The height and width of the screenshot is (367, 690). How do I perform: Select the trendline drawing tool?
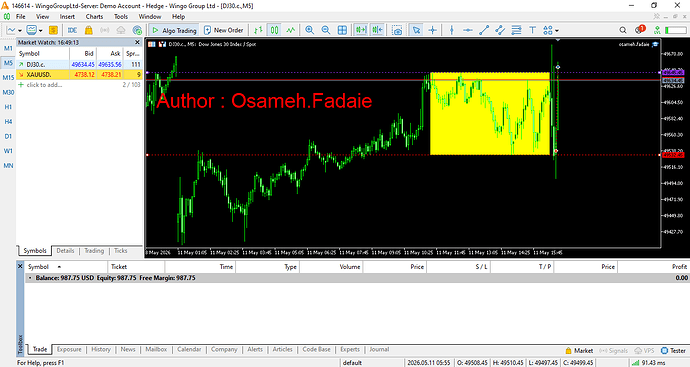tap(484, 30)
